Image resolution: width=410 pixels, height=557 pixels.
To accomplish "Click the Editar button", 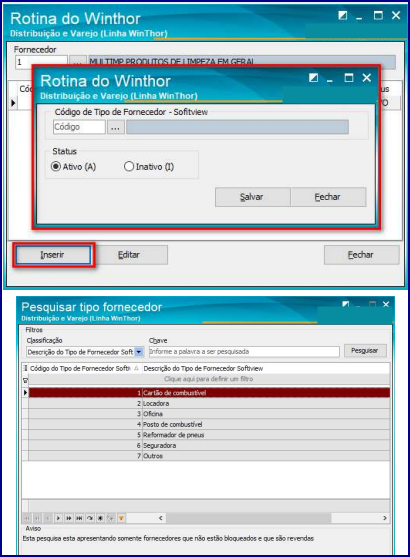I will [129, 255].
